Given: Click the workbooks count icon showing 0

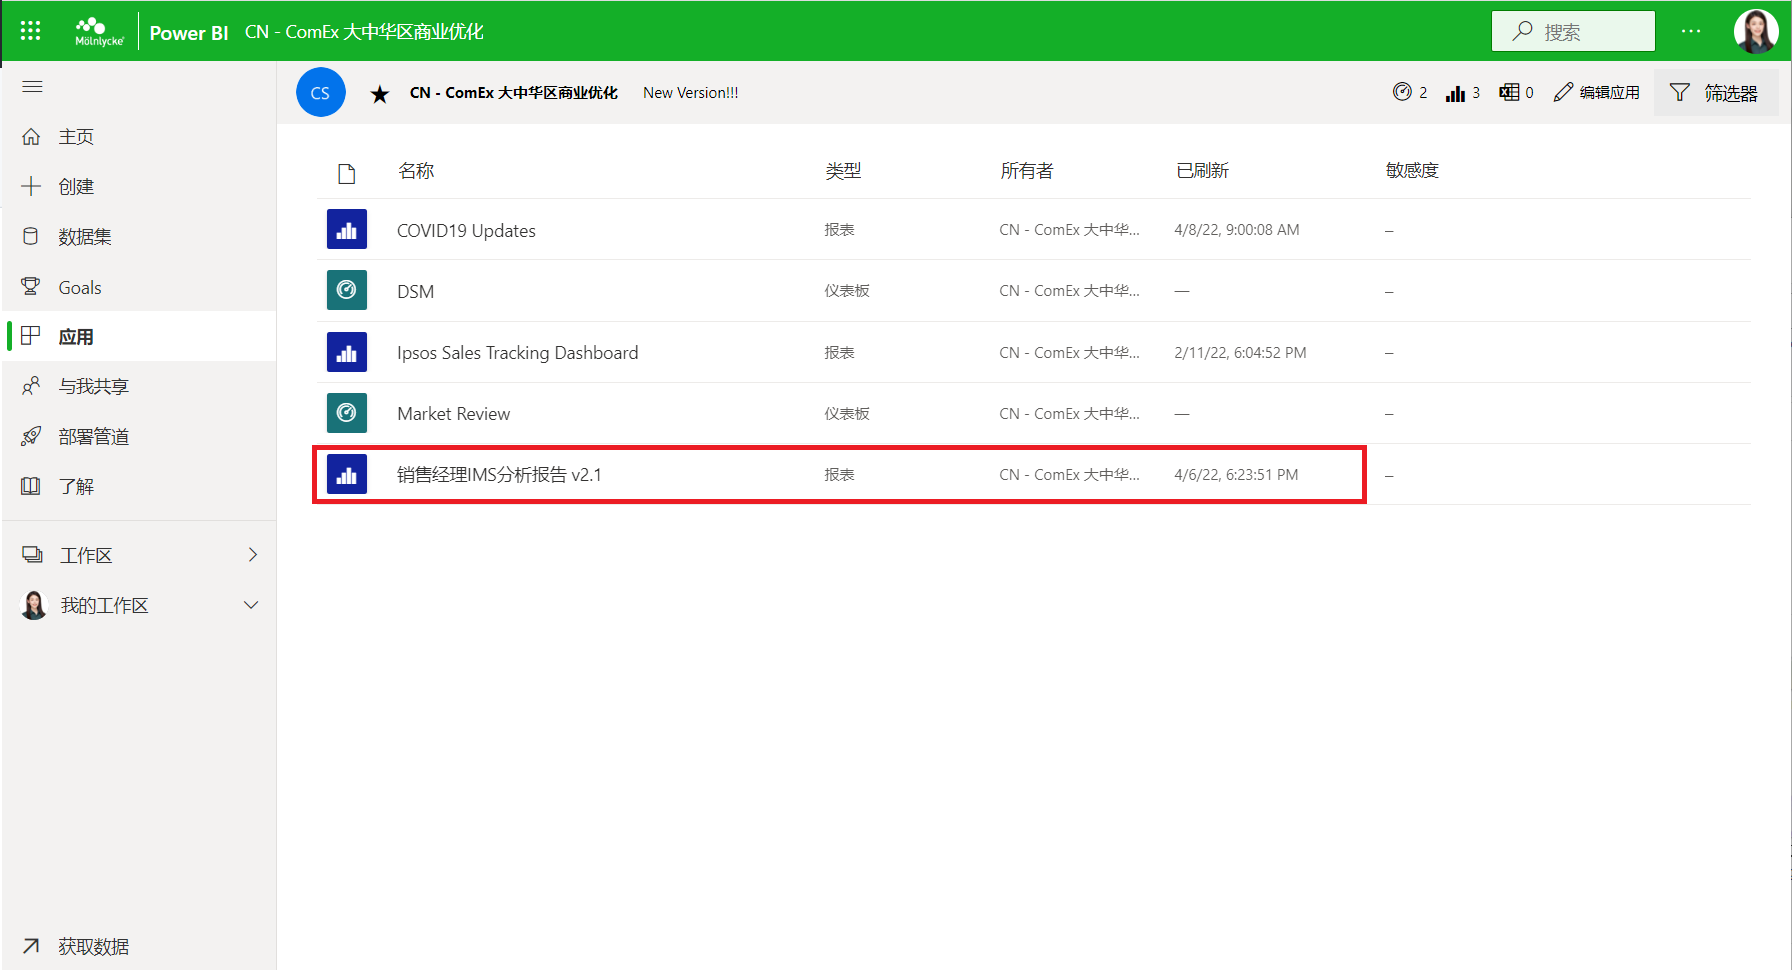Looking at the screenshot, I should click(x=1516, y=92).
